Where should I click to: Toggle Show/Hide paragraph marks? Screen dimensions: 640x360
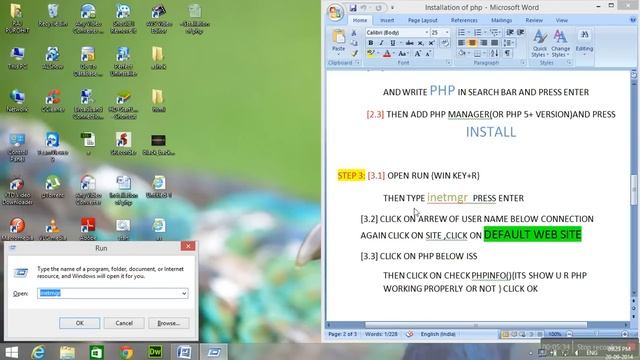(507, 53)
